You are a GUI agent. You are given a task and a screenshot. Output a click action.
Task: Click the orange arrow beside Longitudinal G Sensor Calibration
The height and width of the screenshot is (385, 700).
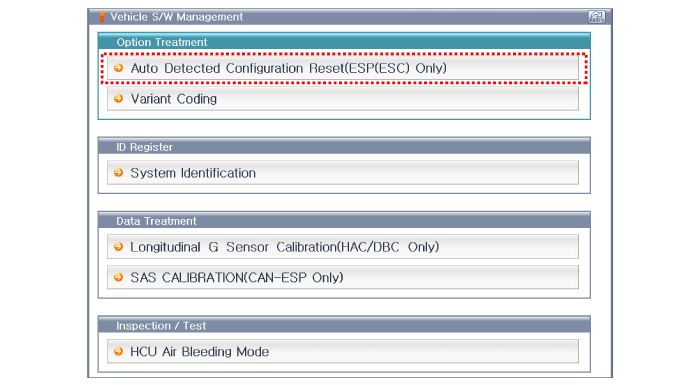coord(118,247)
